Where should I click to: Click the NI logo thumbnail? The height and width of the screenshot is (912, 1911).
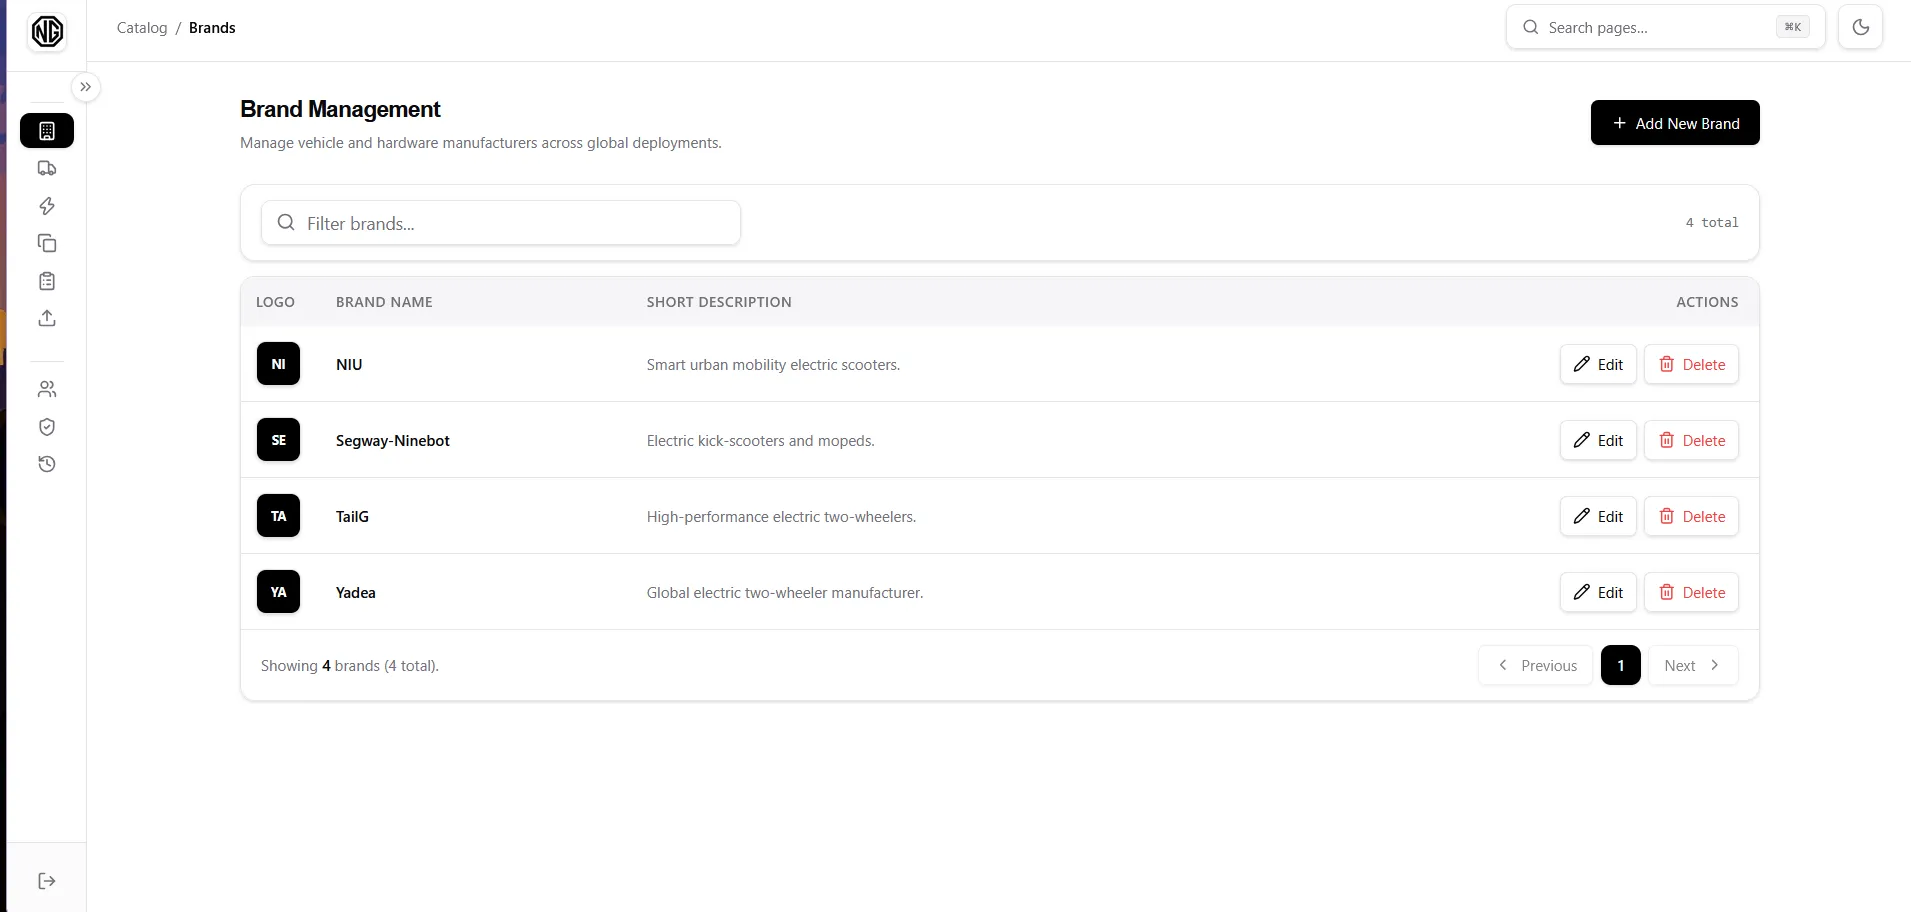[x=278, y=364]
